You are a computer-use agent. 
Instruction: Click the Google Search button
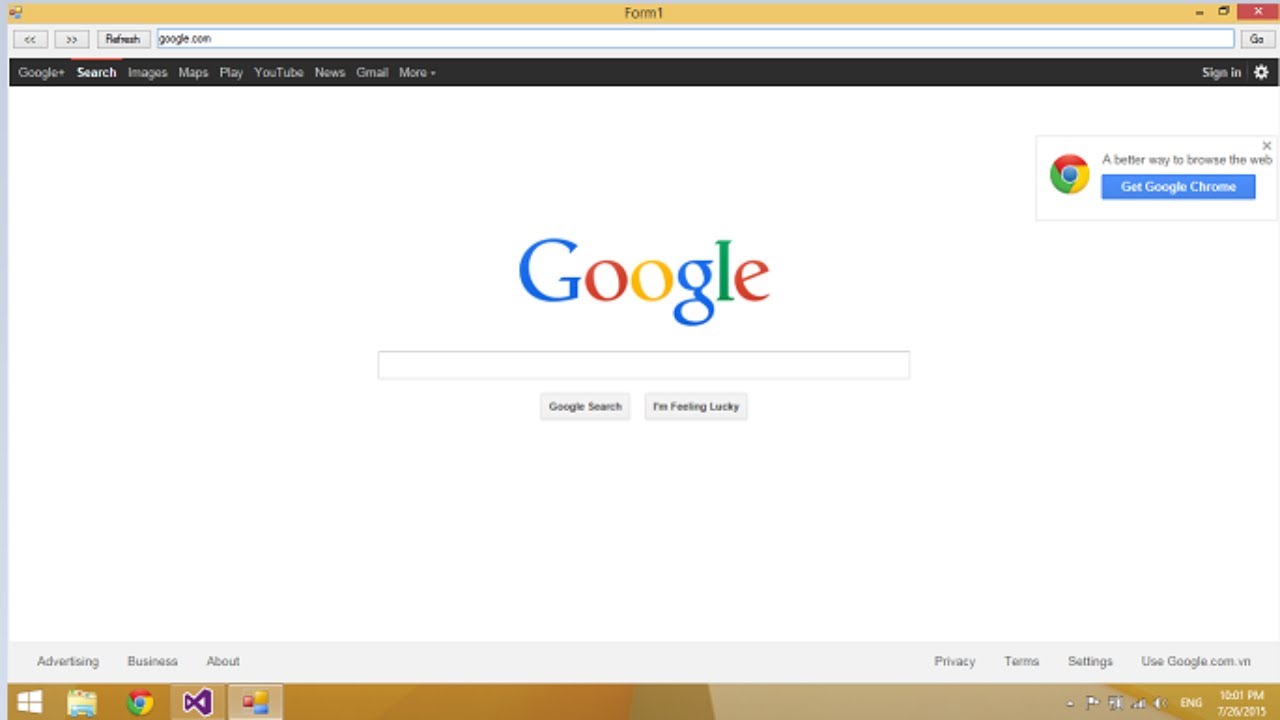click(585, 407)
